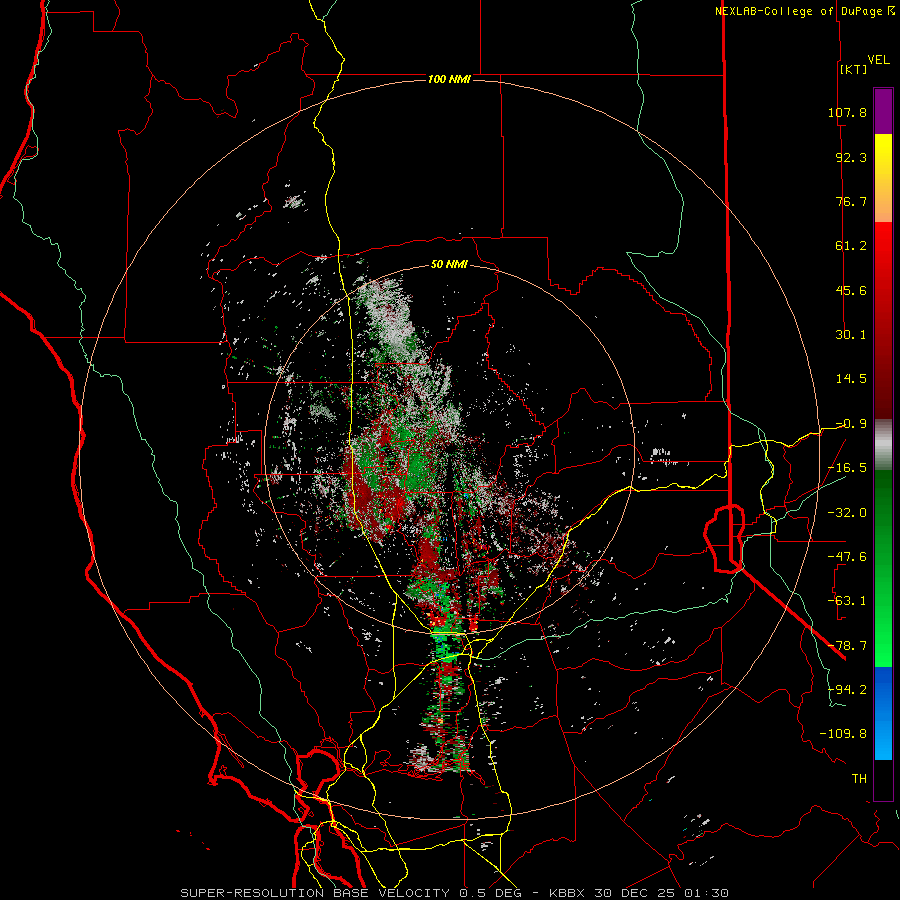Click the -78.7 velocity scale value

tap(847, 646)
